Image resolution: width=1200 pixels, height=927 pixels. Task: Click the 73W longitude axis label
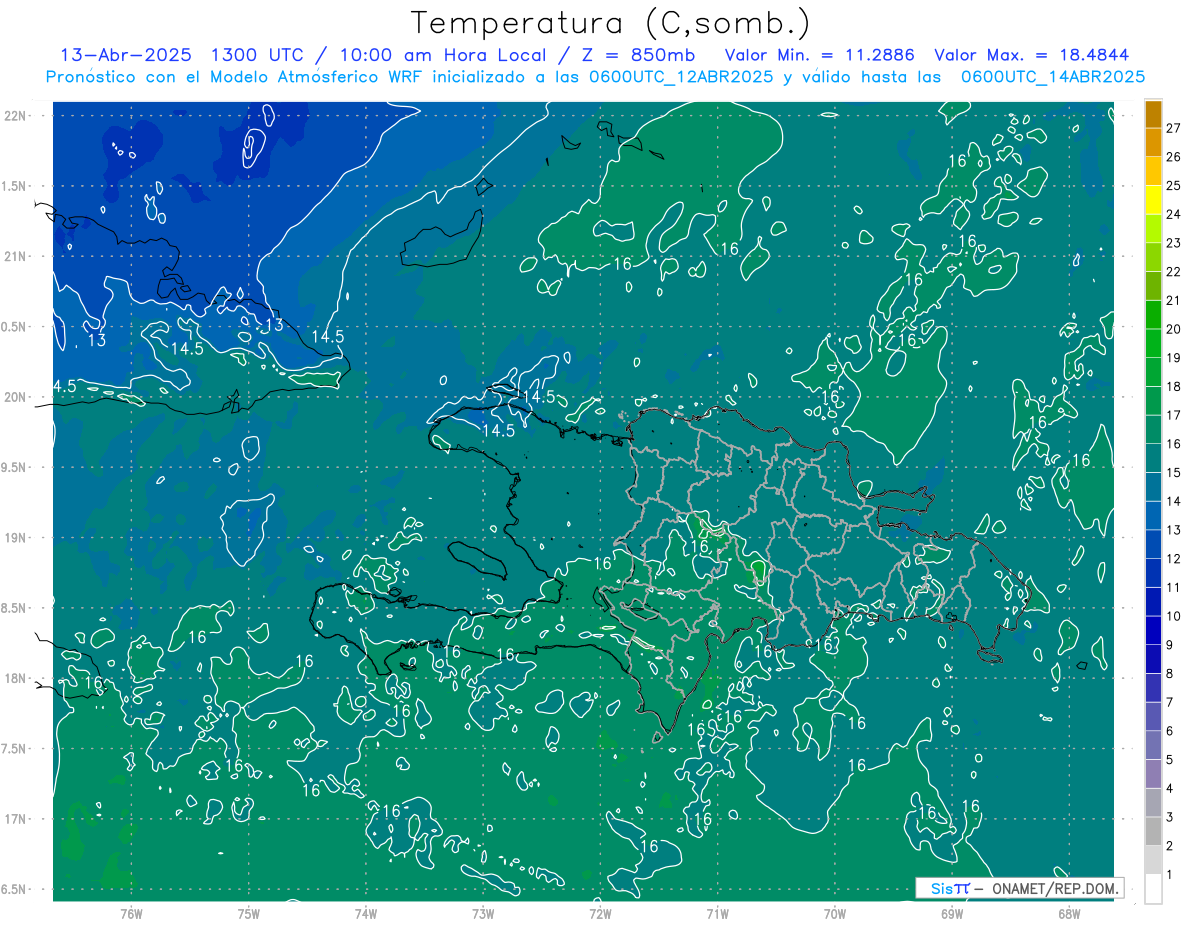point(483,914)
